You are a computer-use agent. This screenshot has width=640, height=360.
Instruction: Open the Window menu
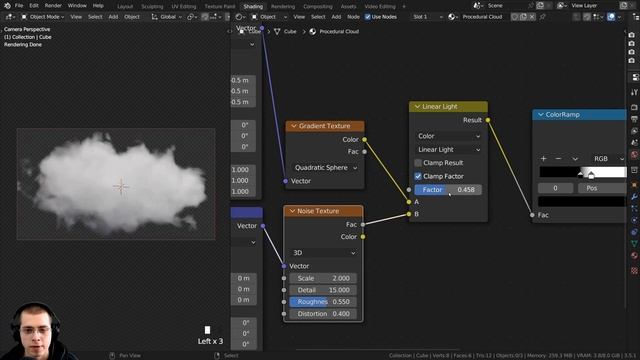coord(77,6)
